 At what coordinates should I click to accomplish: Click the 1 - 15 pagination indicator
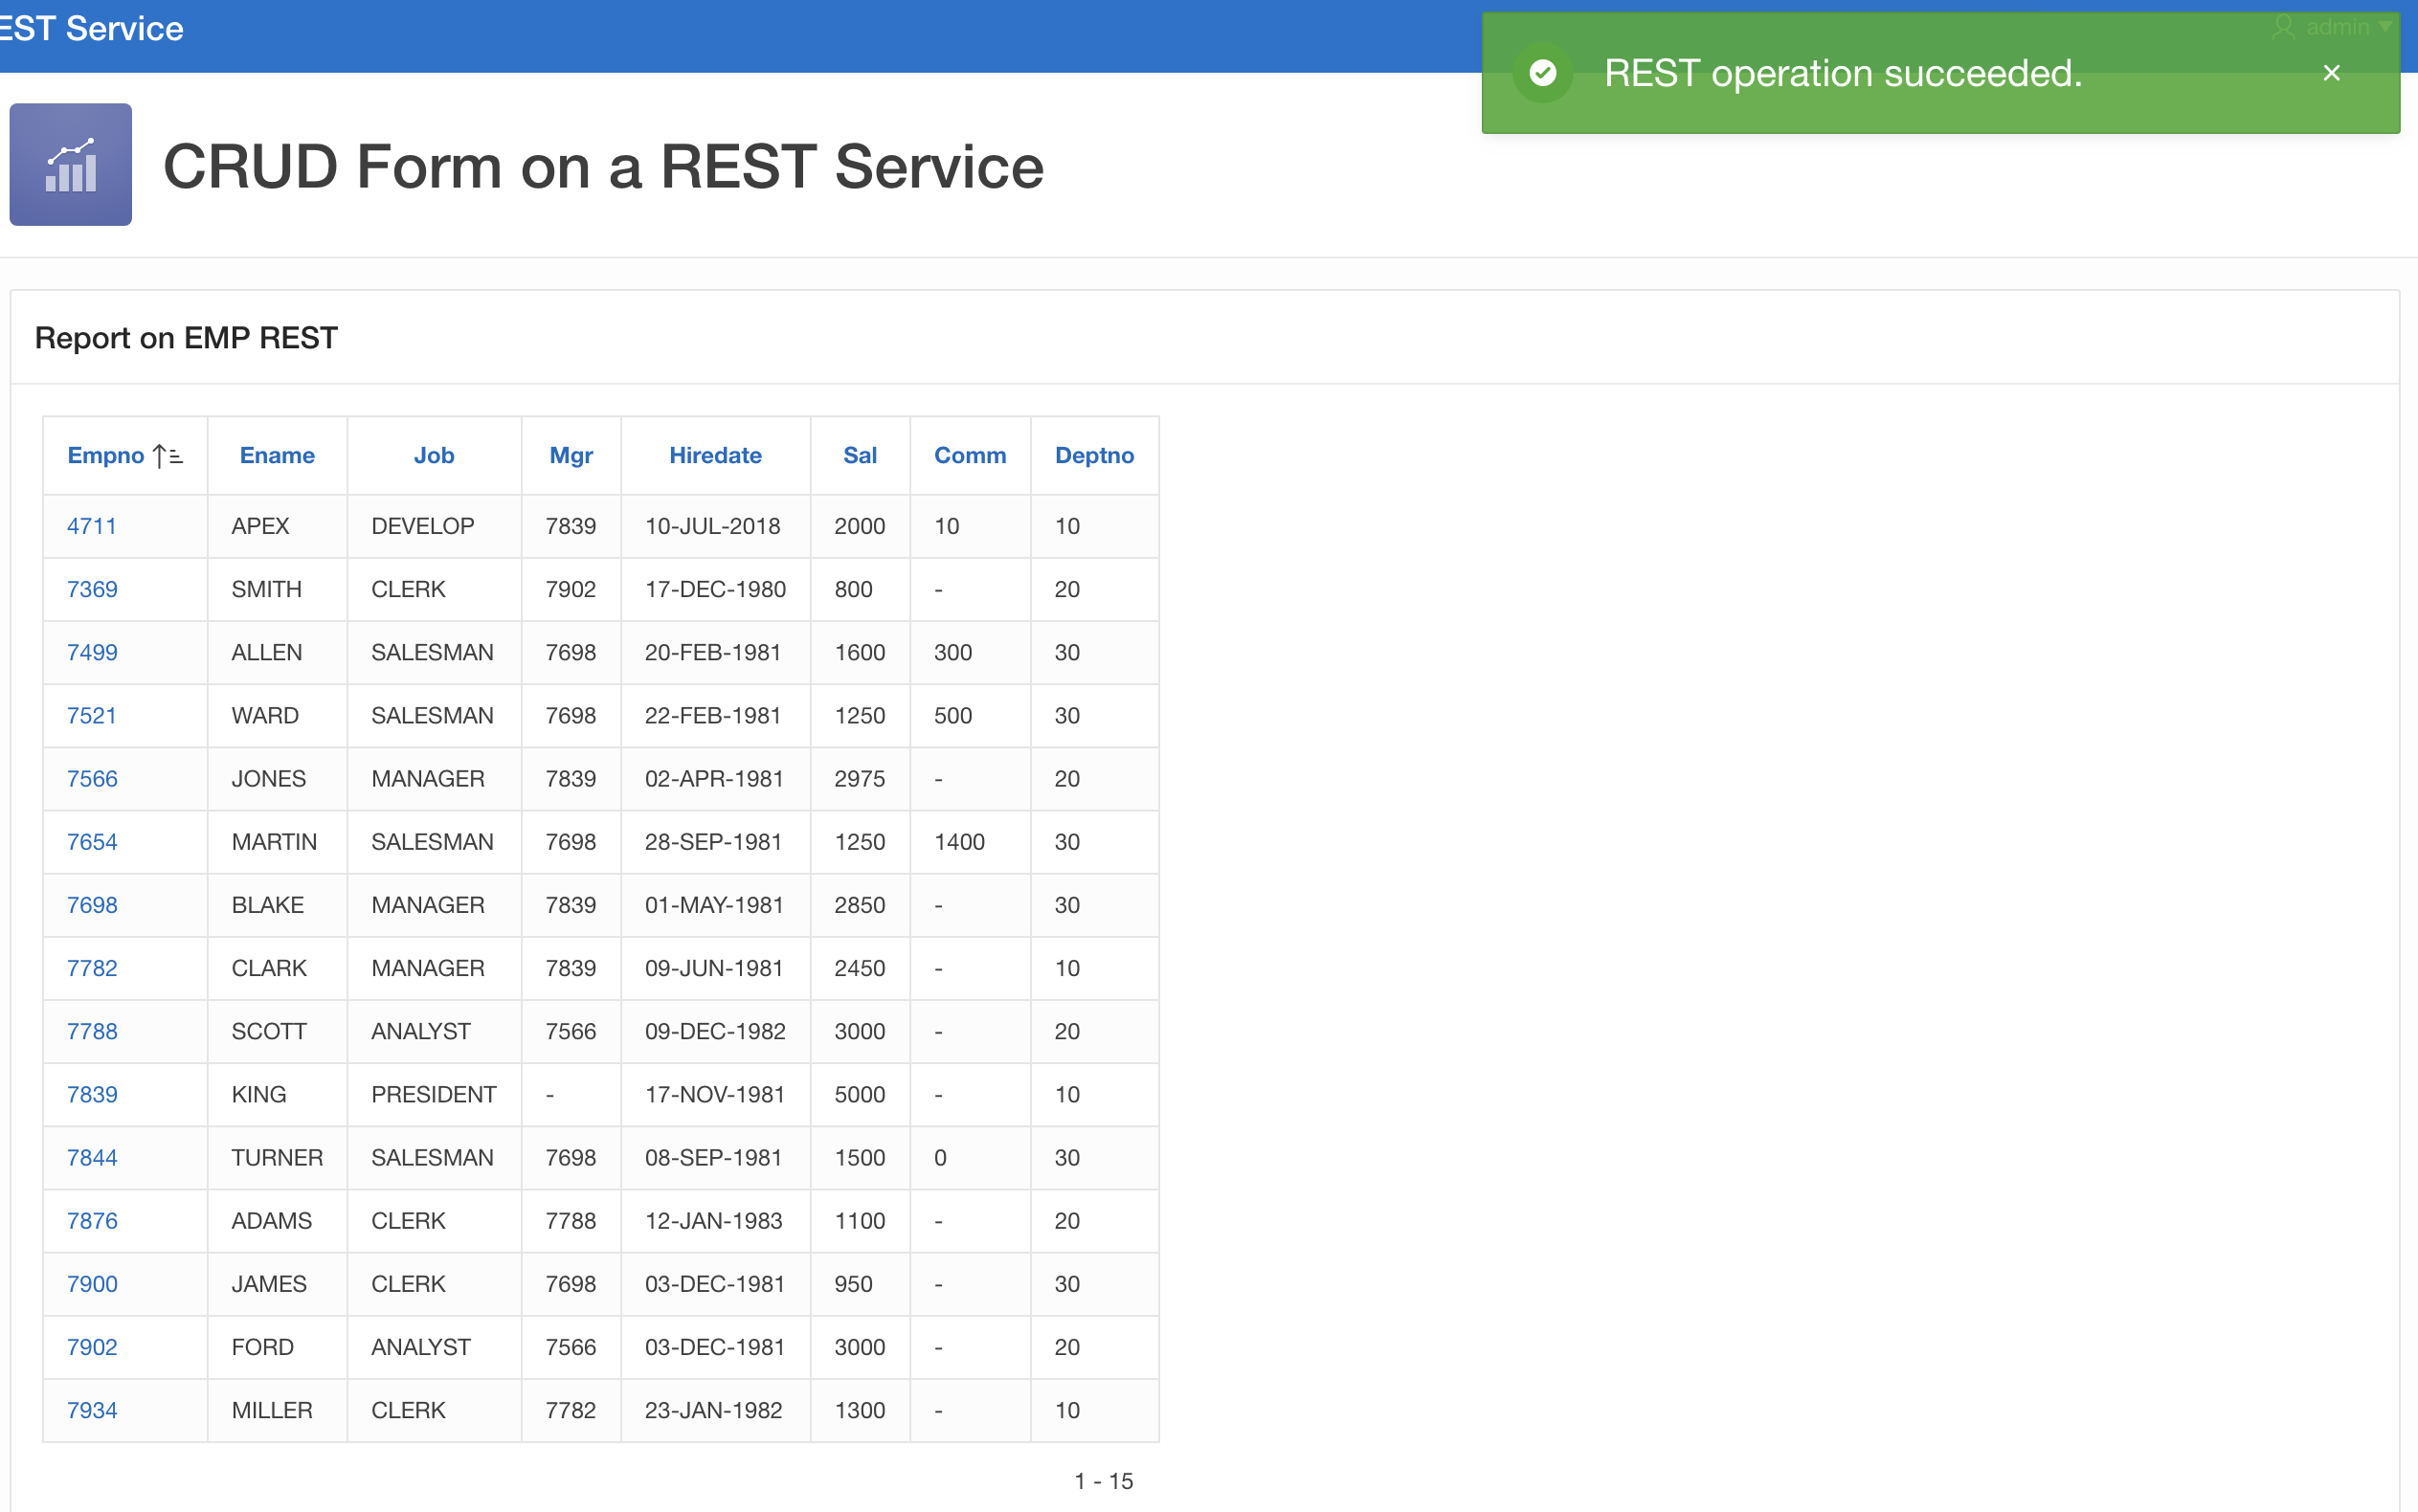coord(1103,1481)
